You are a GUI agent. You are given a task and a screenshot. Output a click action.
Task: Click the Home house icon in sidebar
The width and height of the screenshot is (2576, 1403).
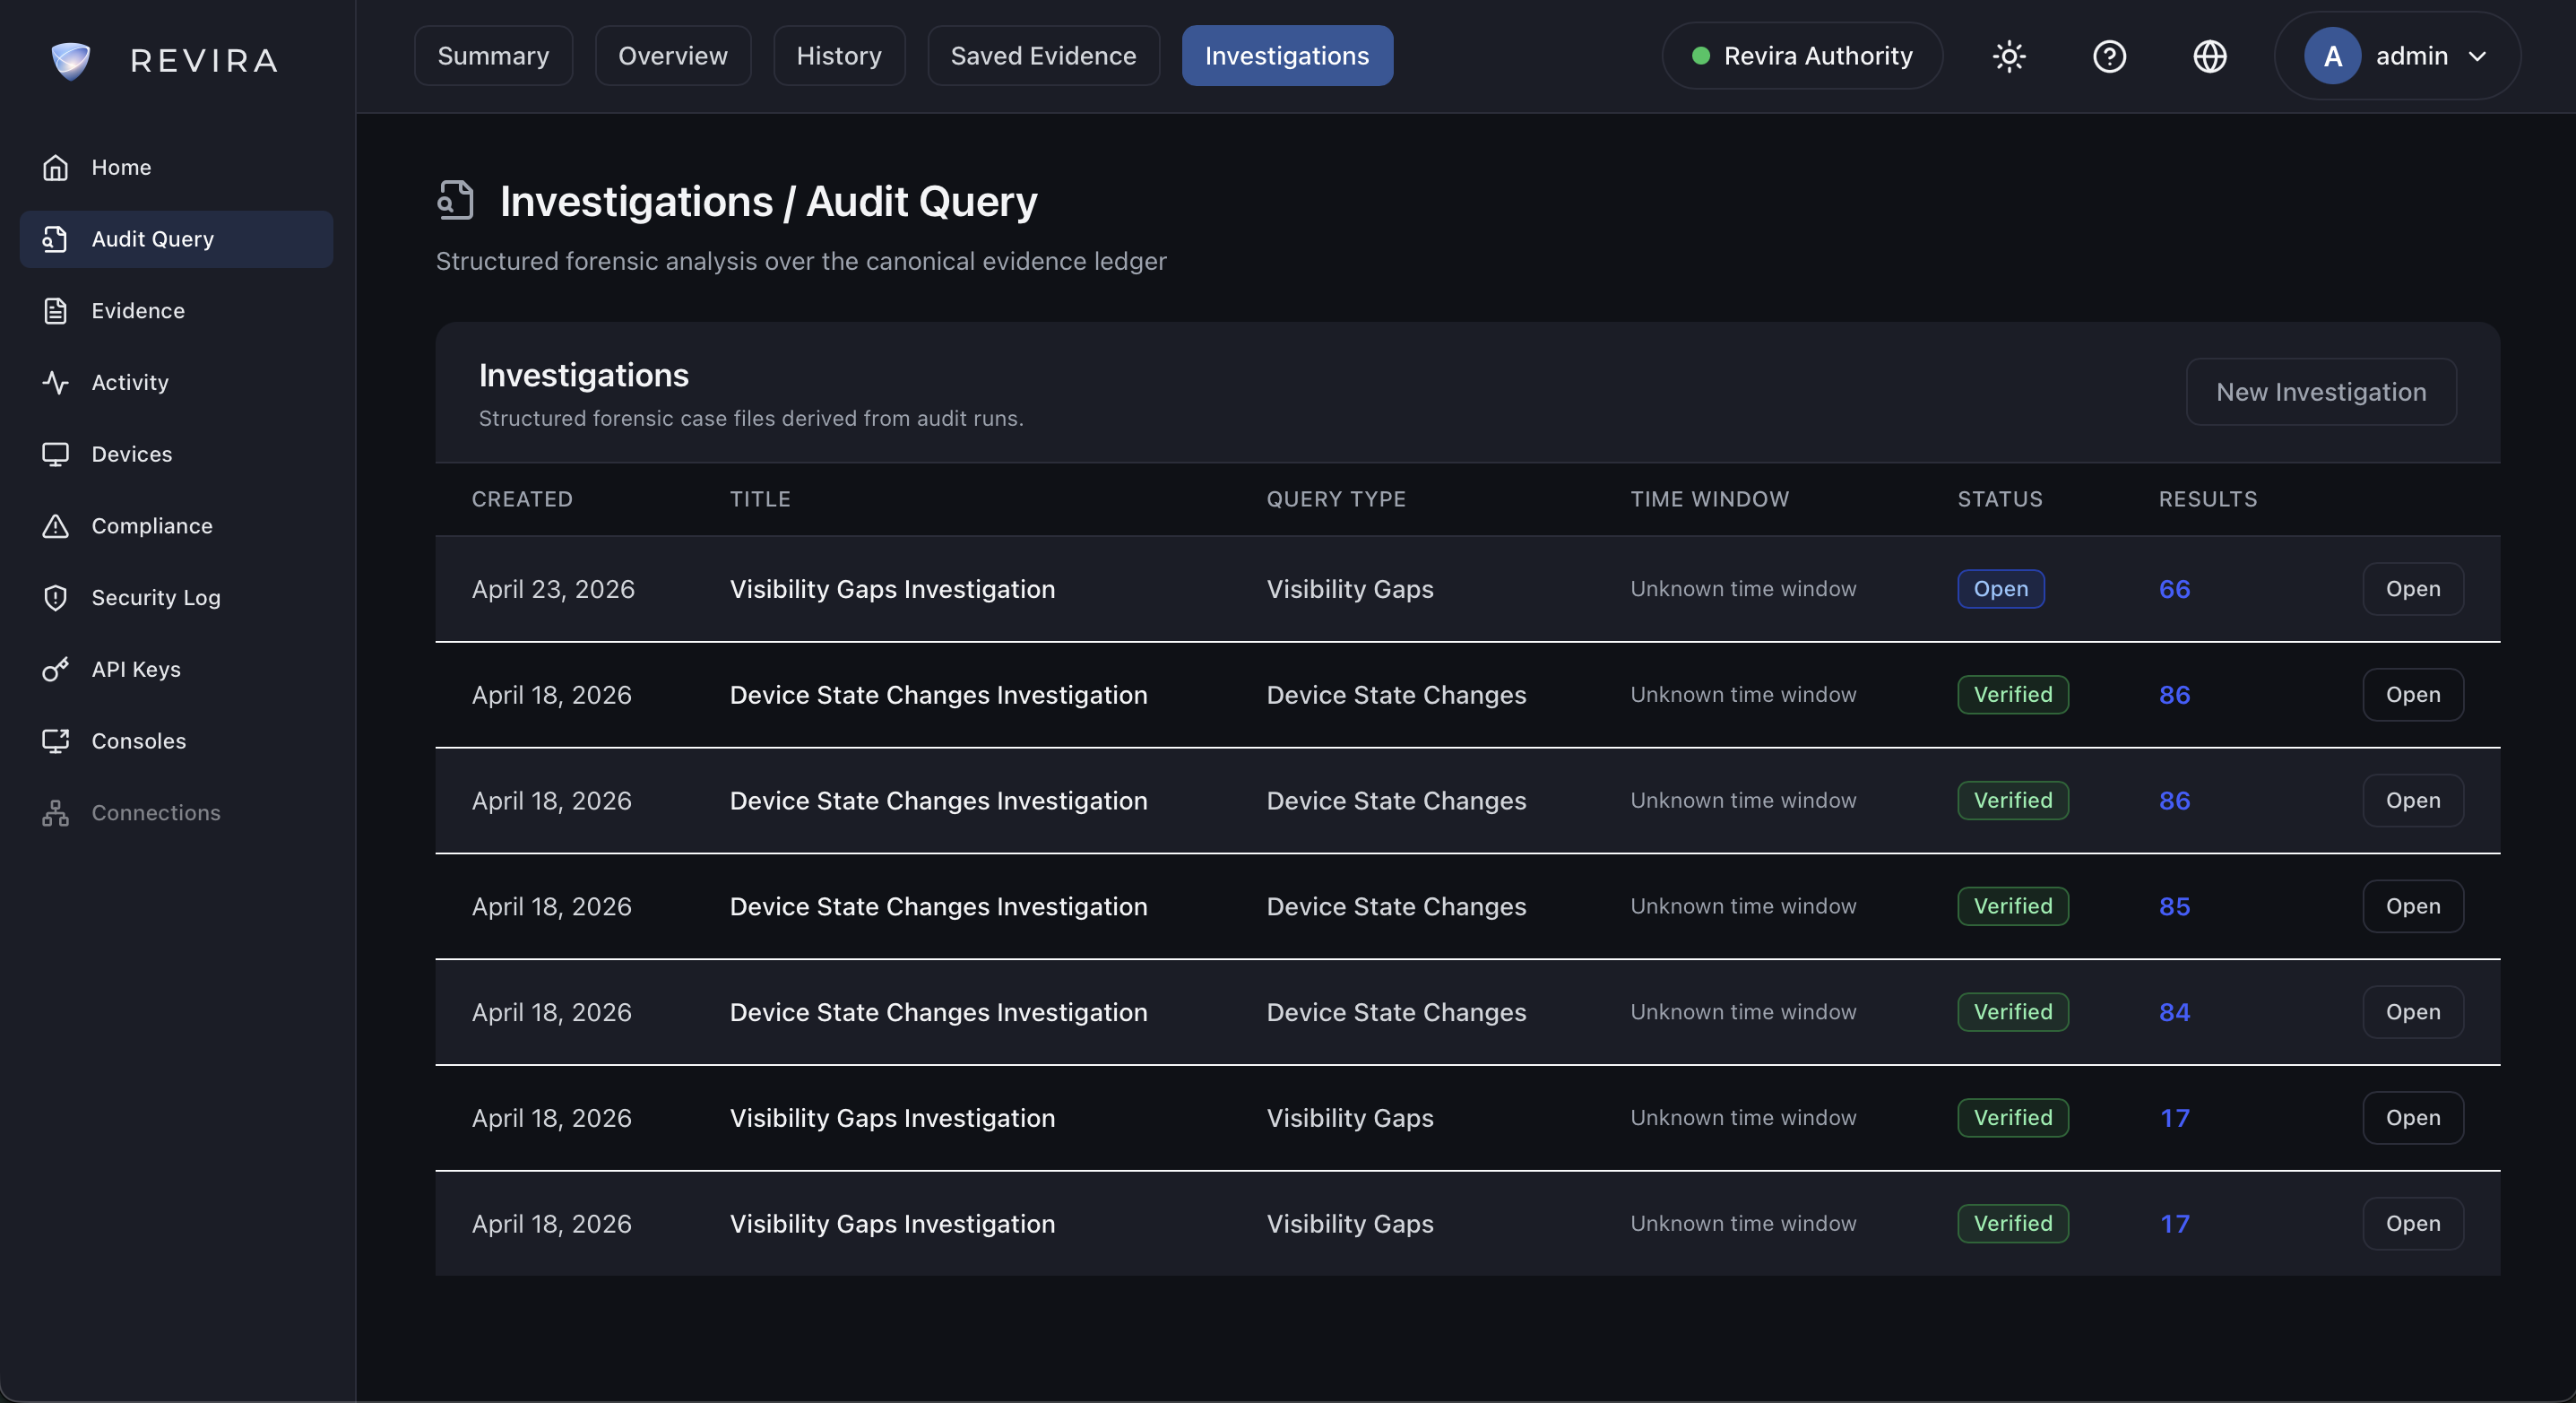point(56,167)
